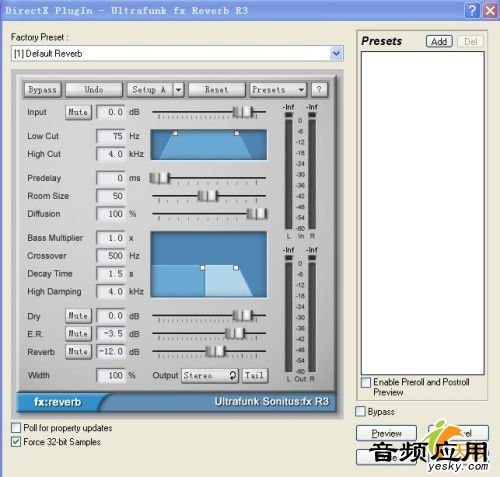The width and height of the screenshot is (500, 477).
Task: Click the Room Size value field
Action: pos(111,196)
